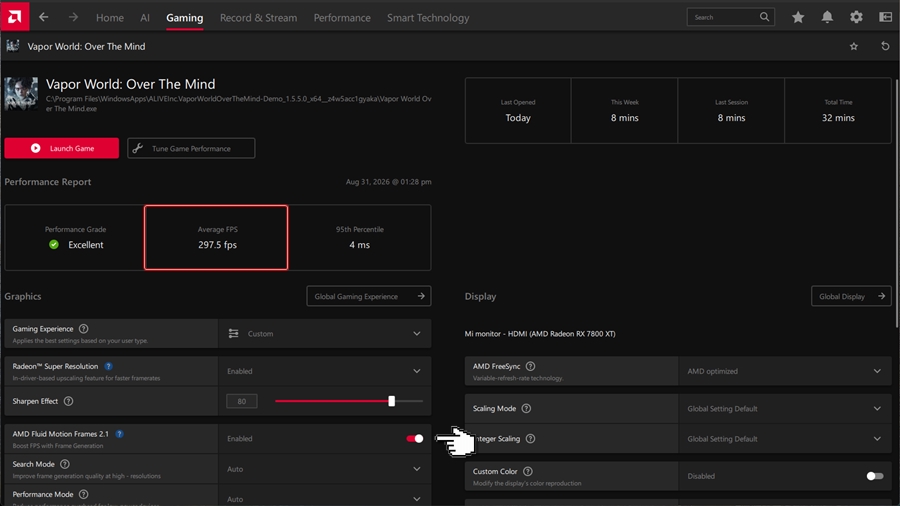The height and width of the screenshot is (506, 900).
Task: Show help for Custom Color
Action: point(528,471)
